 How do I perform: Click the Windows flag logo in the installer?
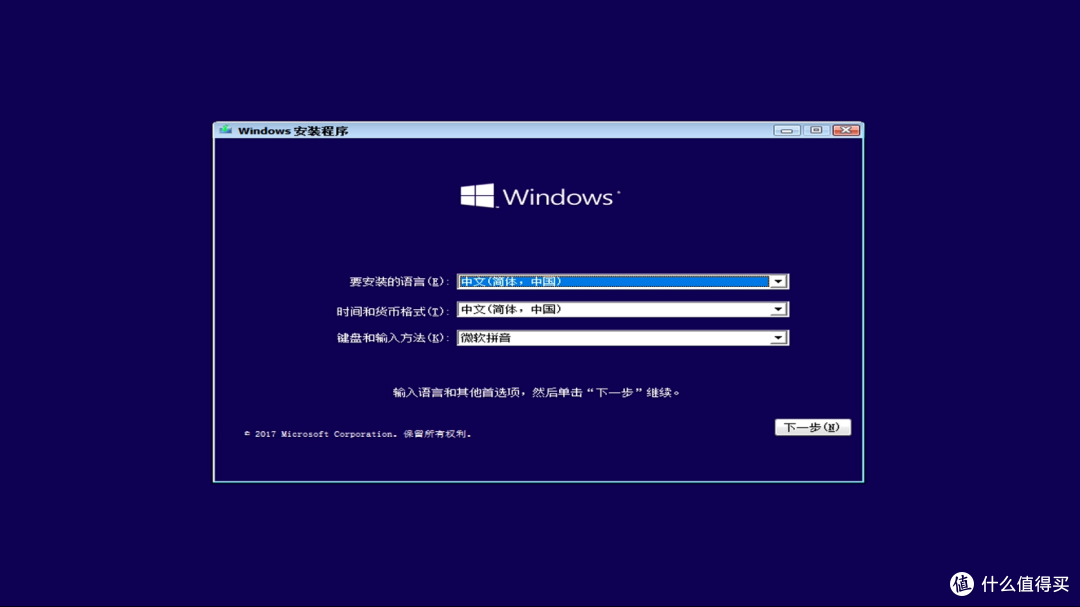477,196
